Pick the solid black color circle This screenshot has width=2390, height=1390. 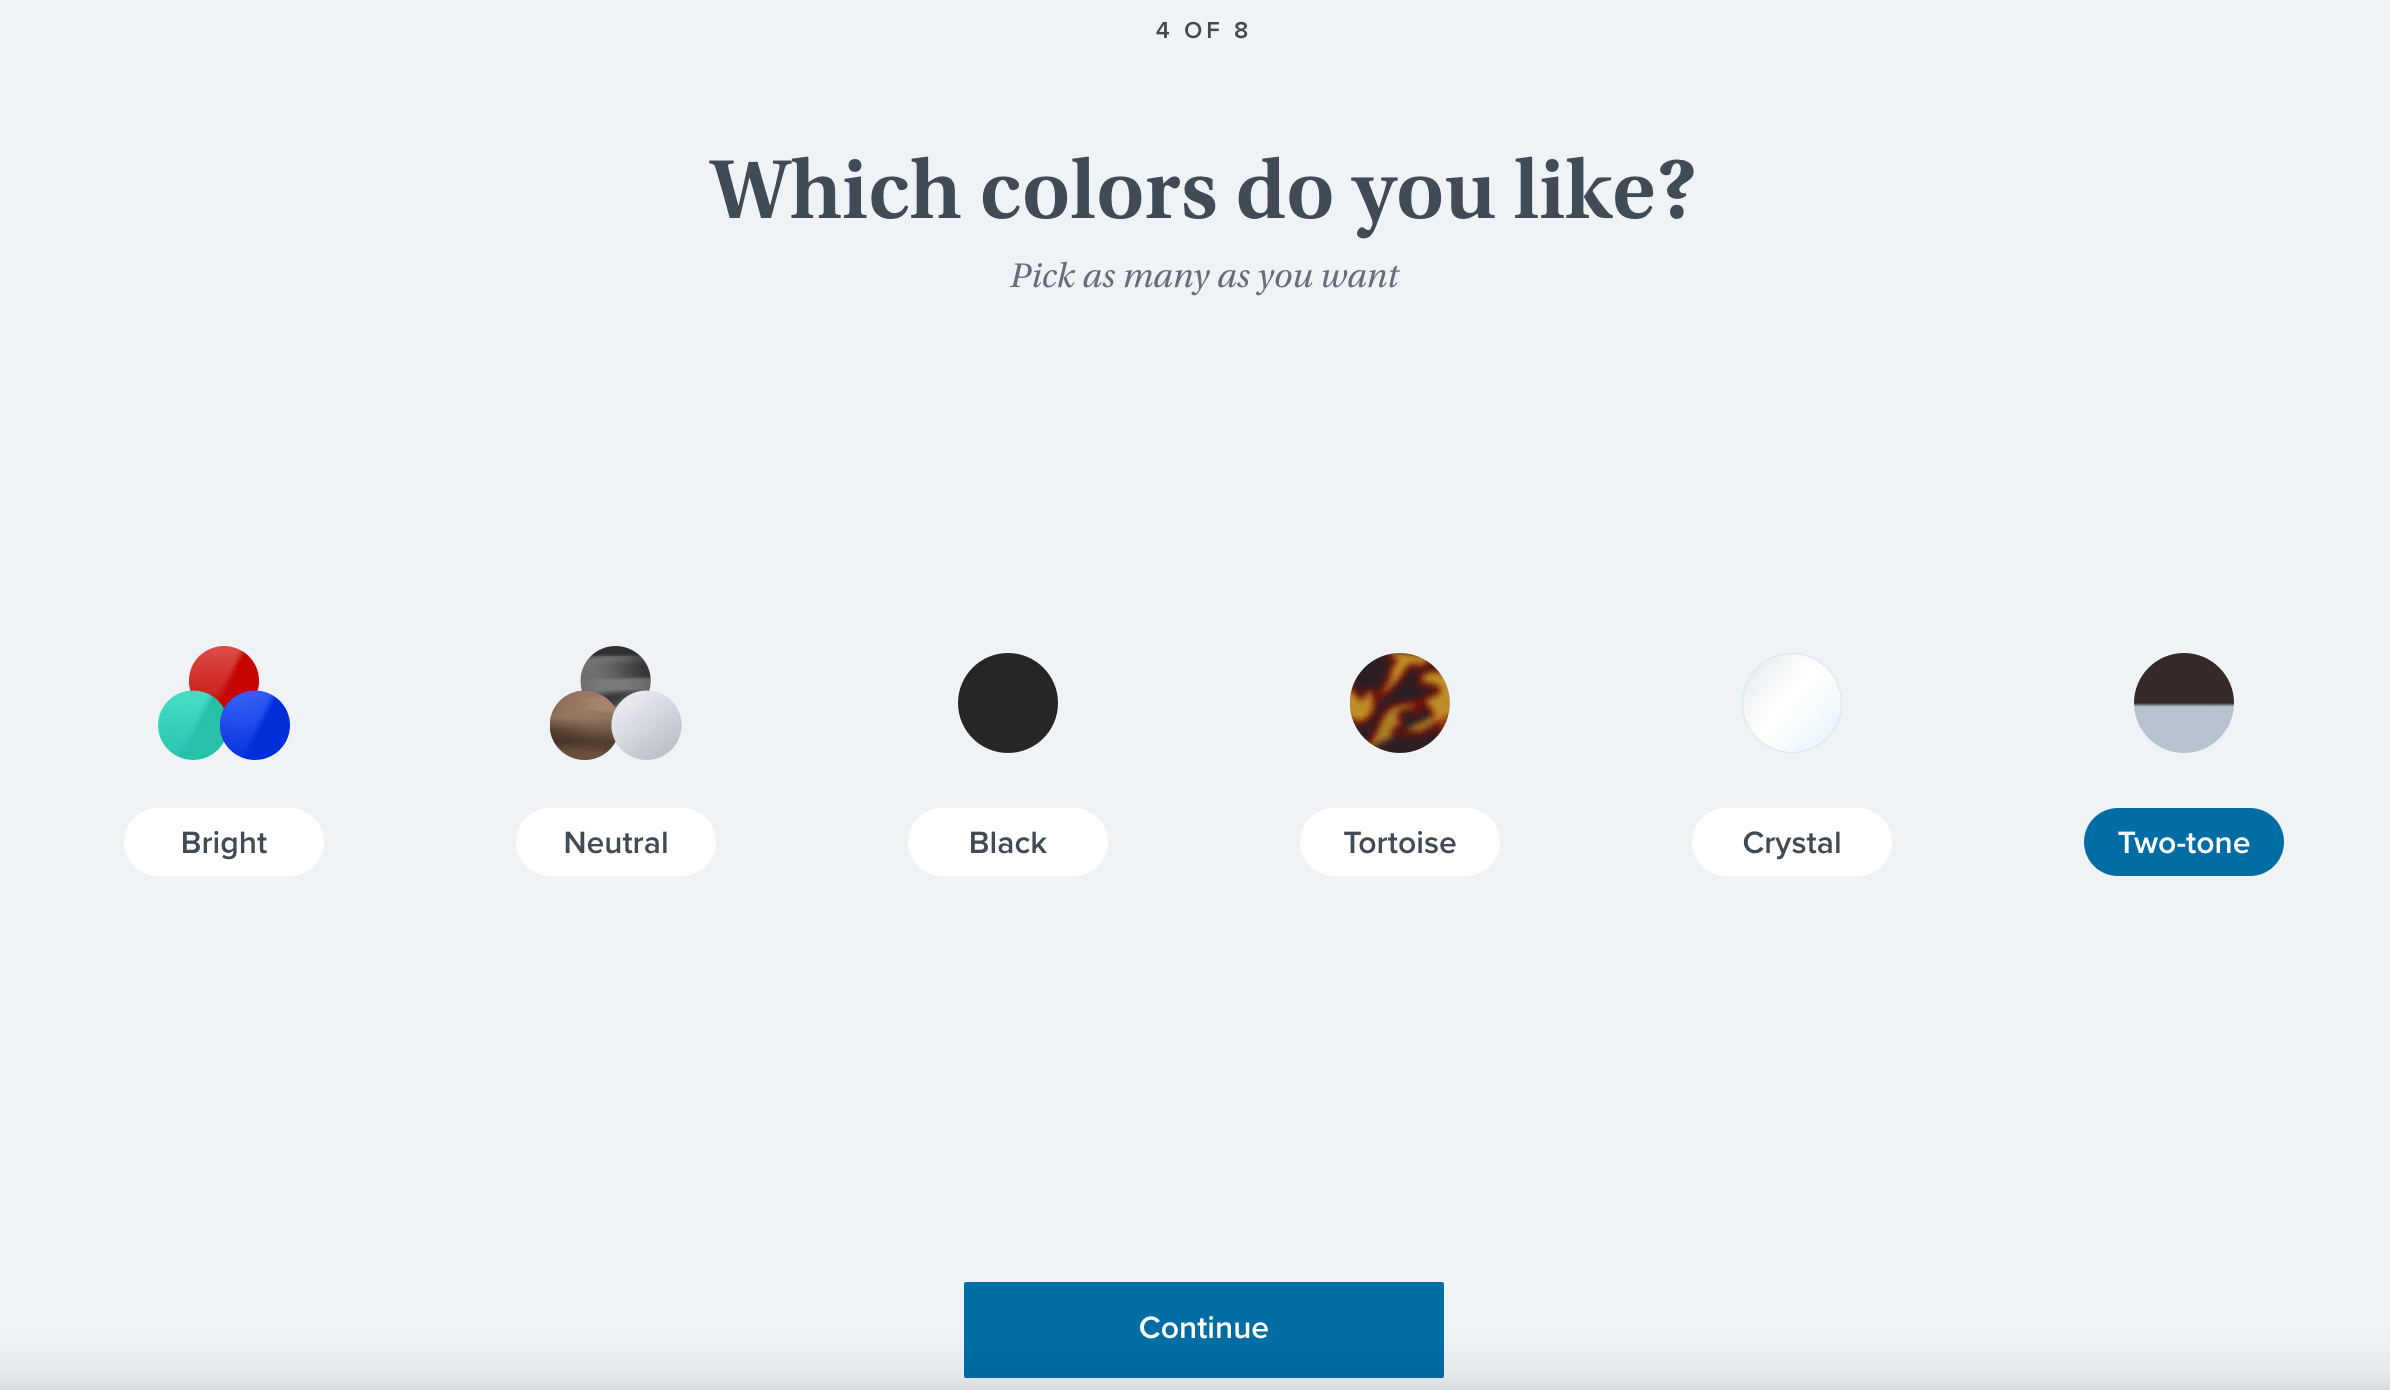click(1008, 703)
